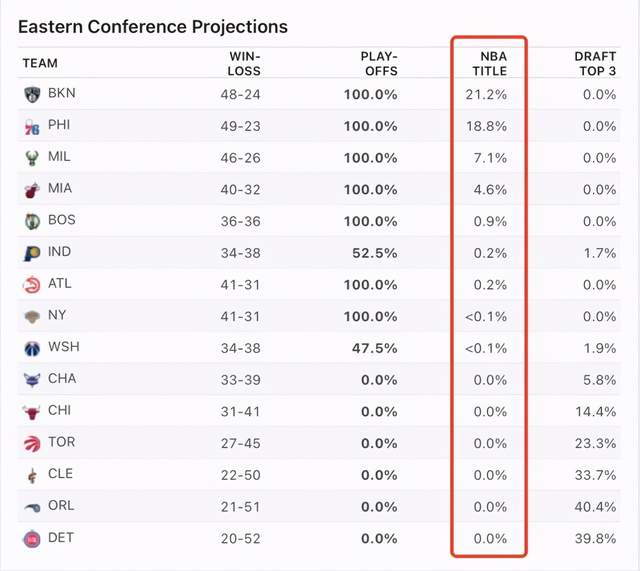The image size is (640, 571).
Task: Click the Chicago Bulls logo icon
Action: 30,411
